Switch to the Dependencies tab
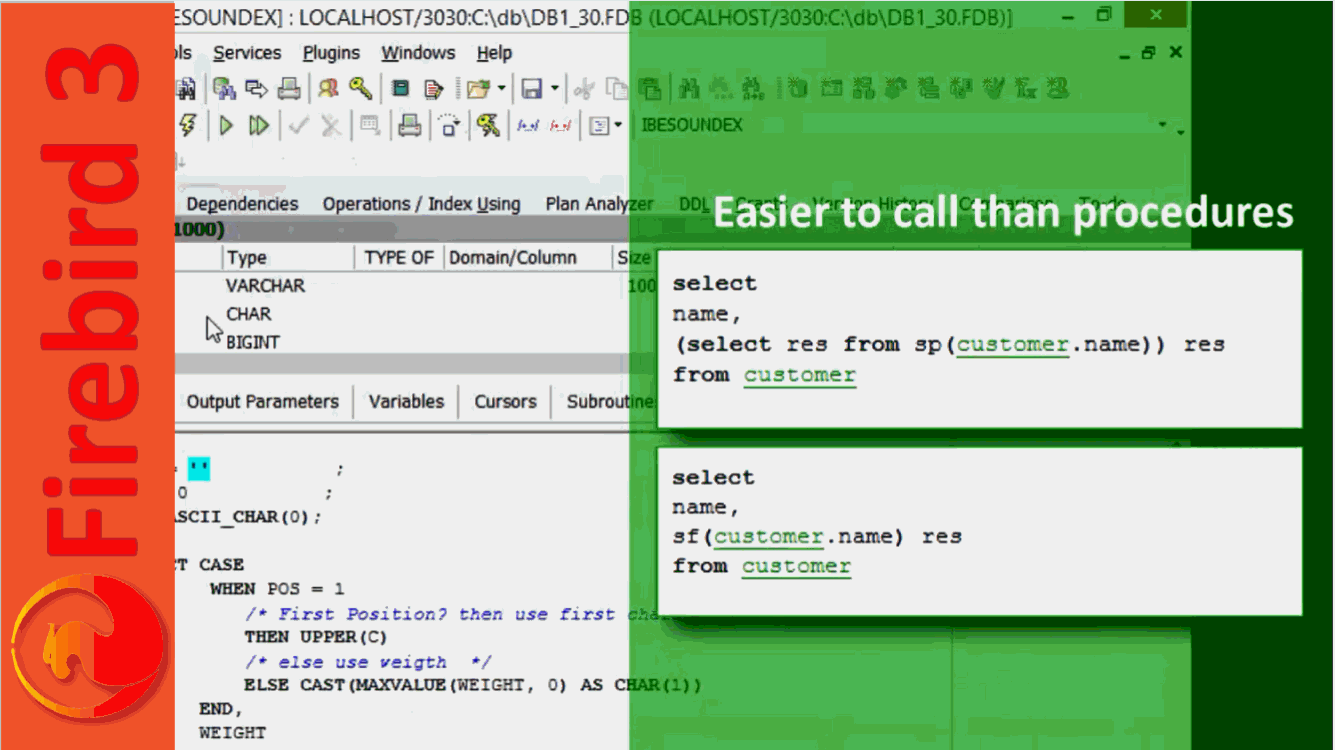Image resolution: width=1335 pixels, height=750 pixels. (242, 204)
